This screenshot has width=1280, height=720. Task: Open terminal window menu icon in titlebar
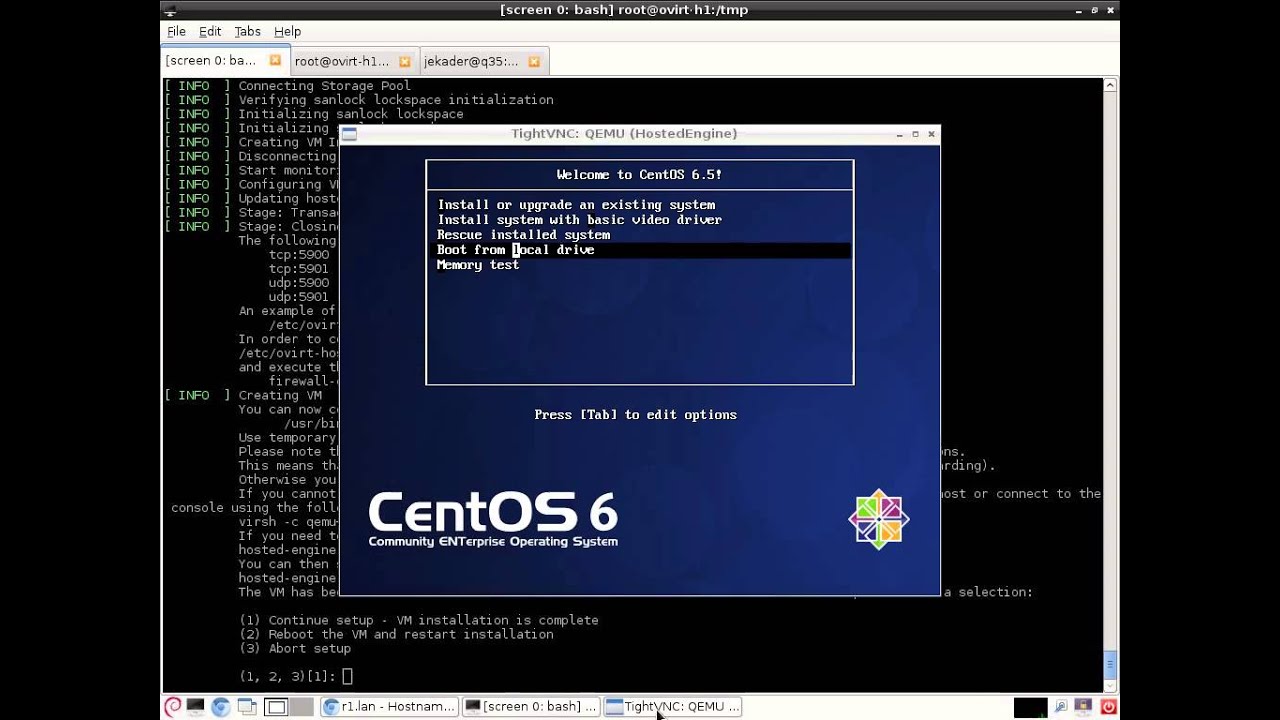tap(172, 10)
